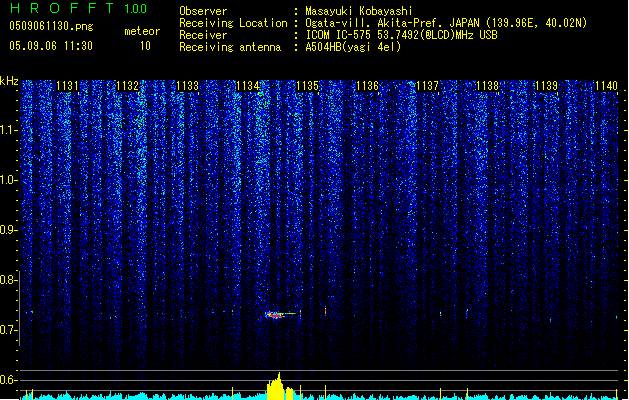Select the filename 0509061130.png
Viewport: 629px width, 400px height.
tap(51, 26)
